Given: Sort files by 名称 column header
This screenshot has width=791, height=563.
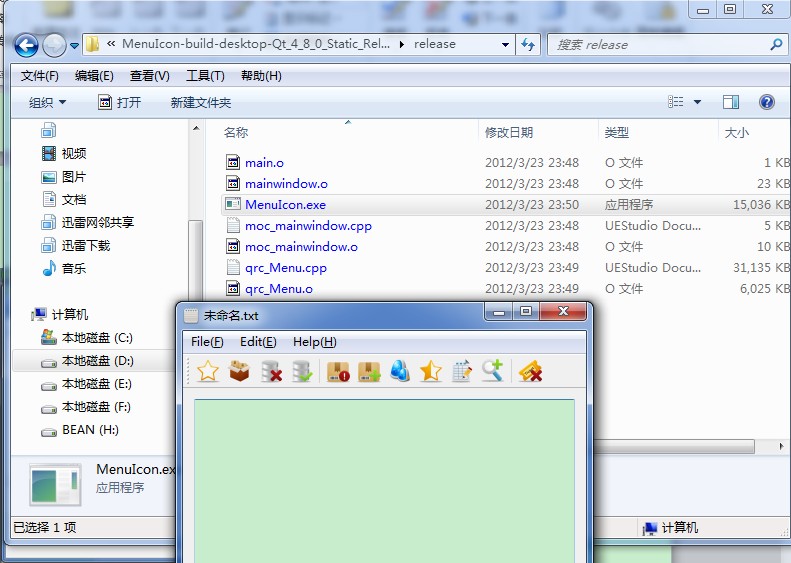Looking at the screenshot, I should (236, 132).
